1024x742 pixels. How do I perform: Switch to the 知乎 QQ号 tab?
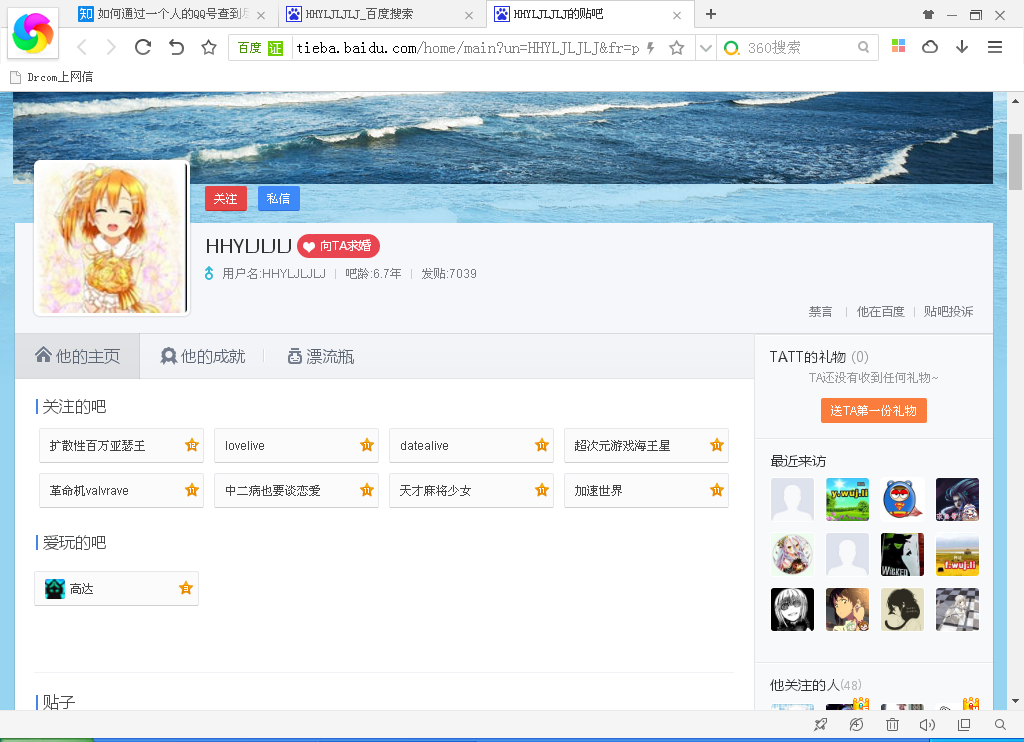coord(172,14)
